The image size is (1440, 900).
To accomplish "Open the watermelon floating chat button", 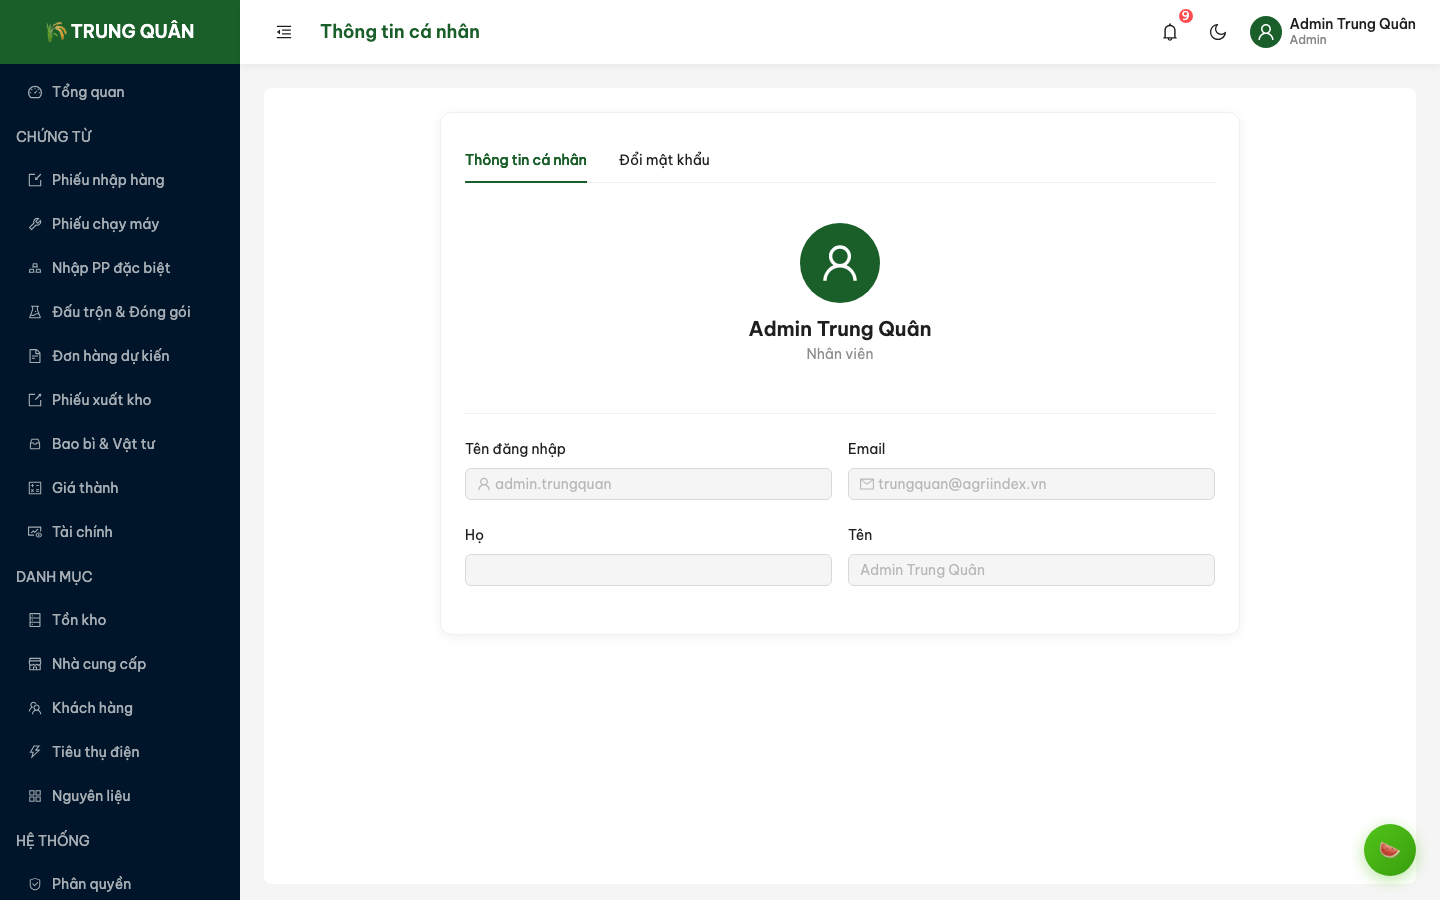I will tap(1389, 850).
